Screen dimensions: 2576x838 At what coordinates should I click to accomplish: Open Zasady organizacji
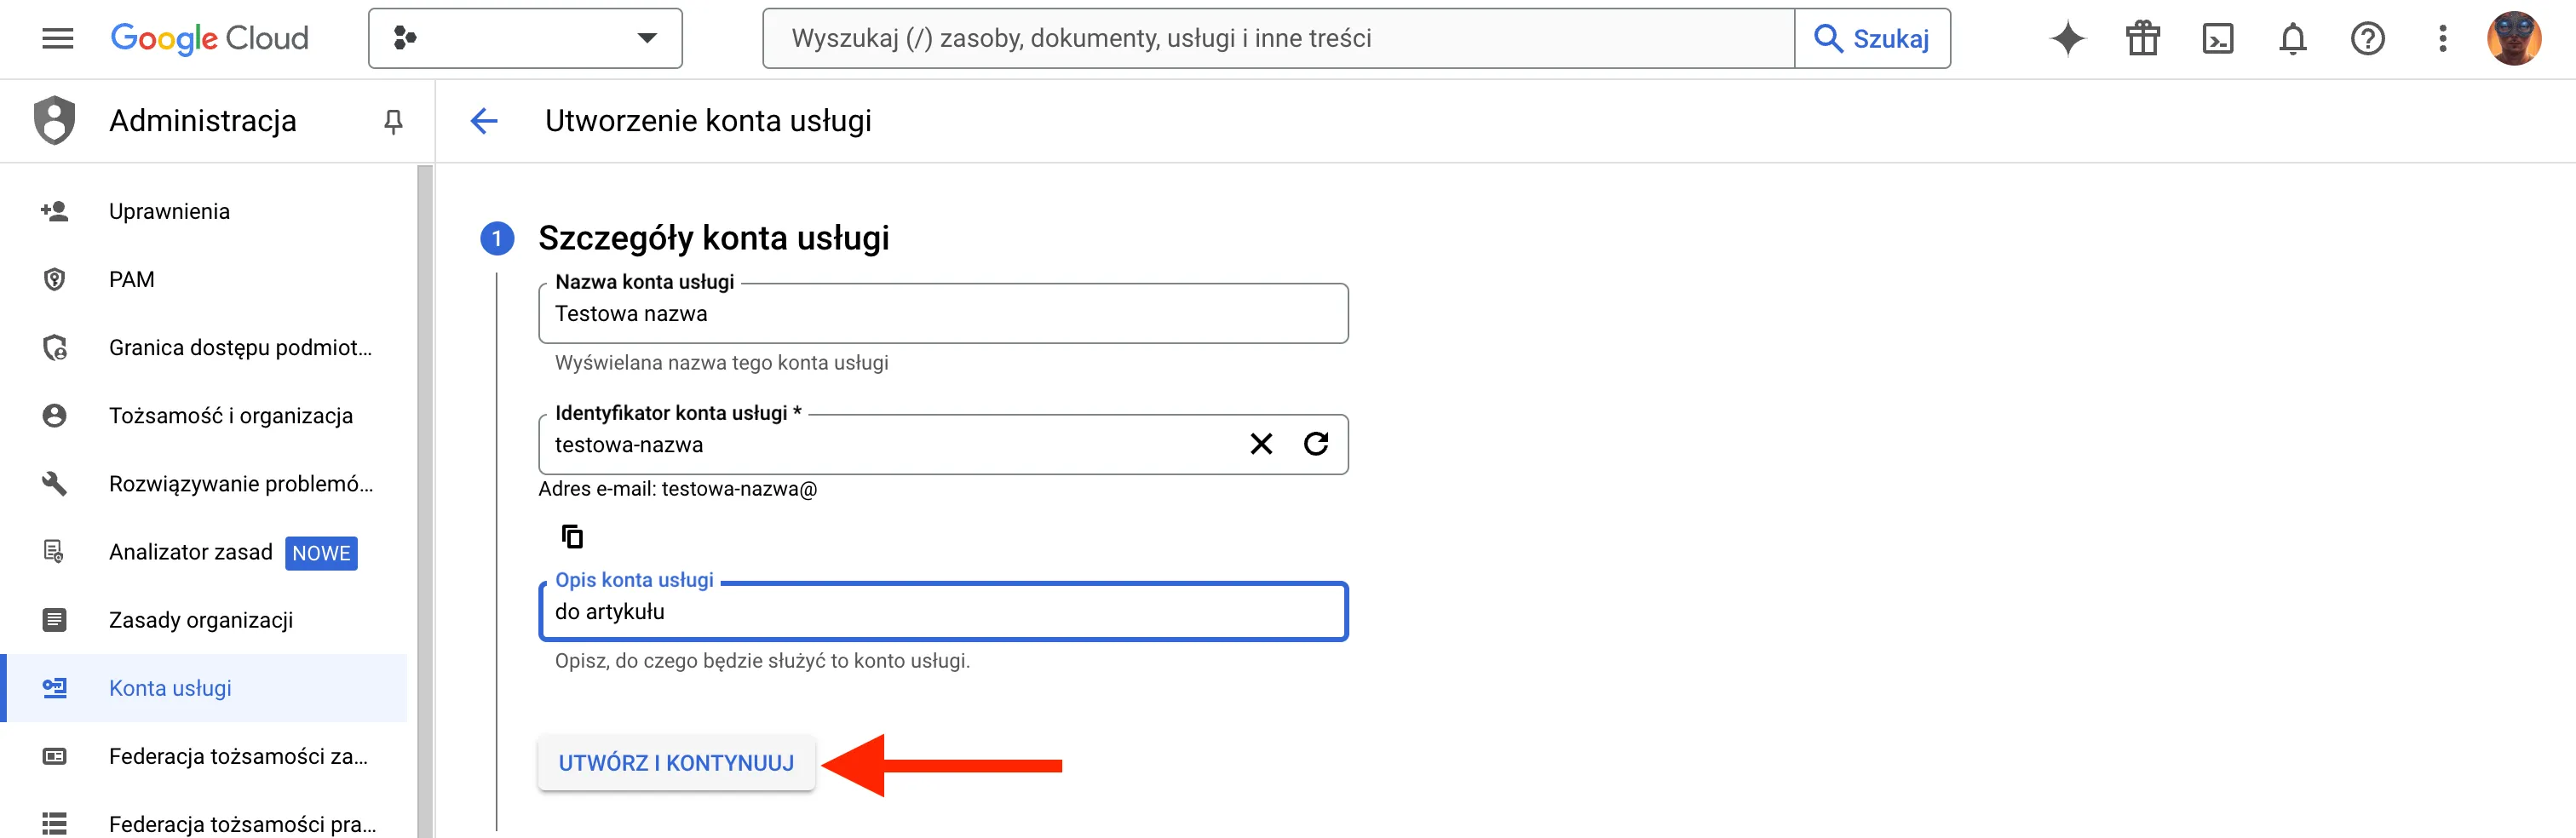tap(204, 620)
